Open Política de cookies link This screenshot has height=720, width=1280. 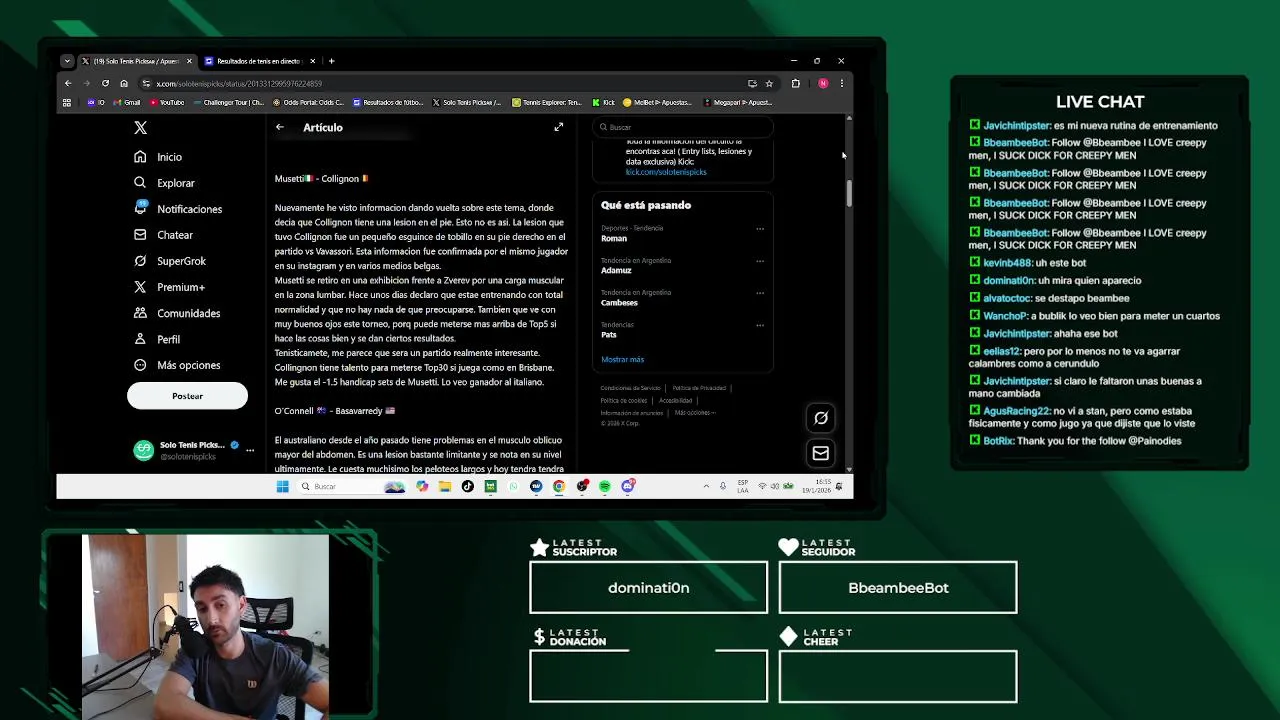coord(624,400)
